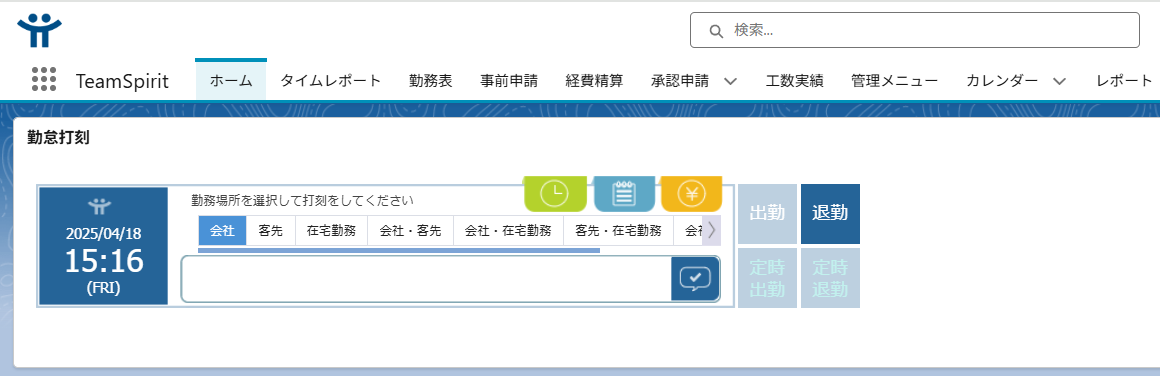Click the 勤務場所を選択して打刻をしてください instruction text
Viewport: 1160px width, 376px height.
coord(302,200)
